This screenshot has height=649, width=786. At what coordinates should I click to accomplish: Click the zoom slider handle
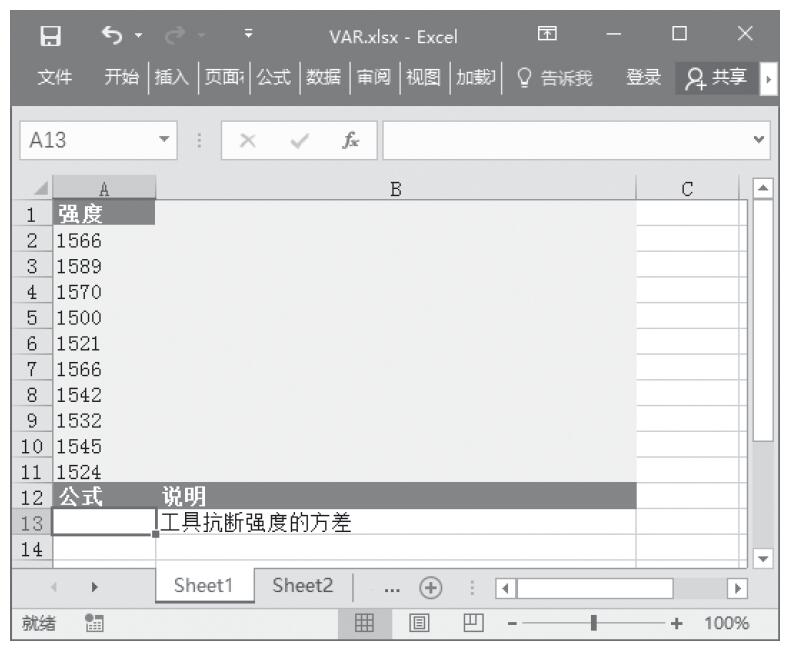tap(595, 623)
